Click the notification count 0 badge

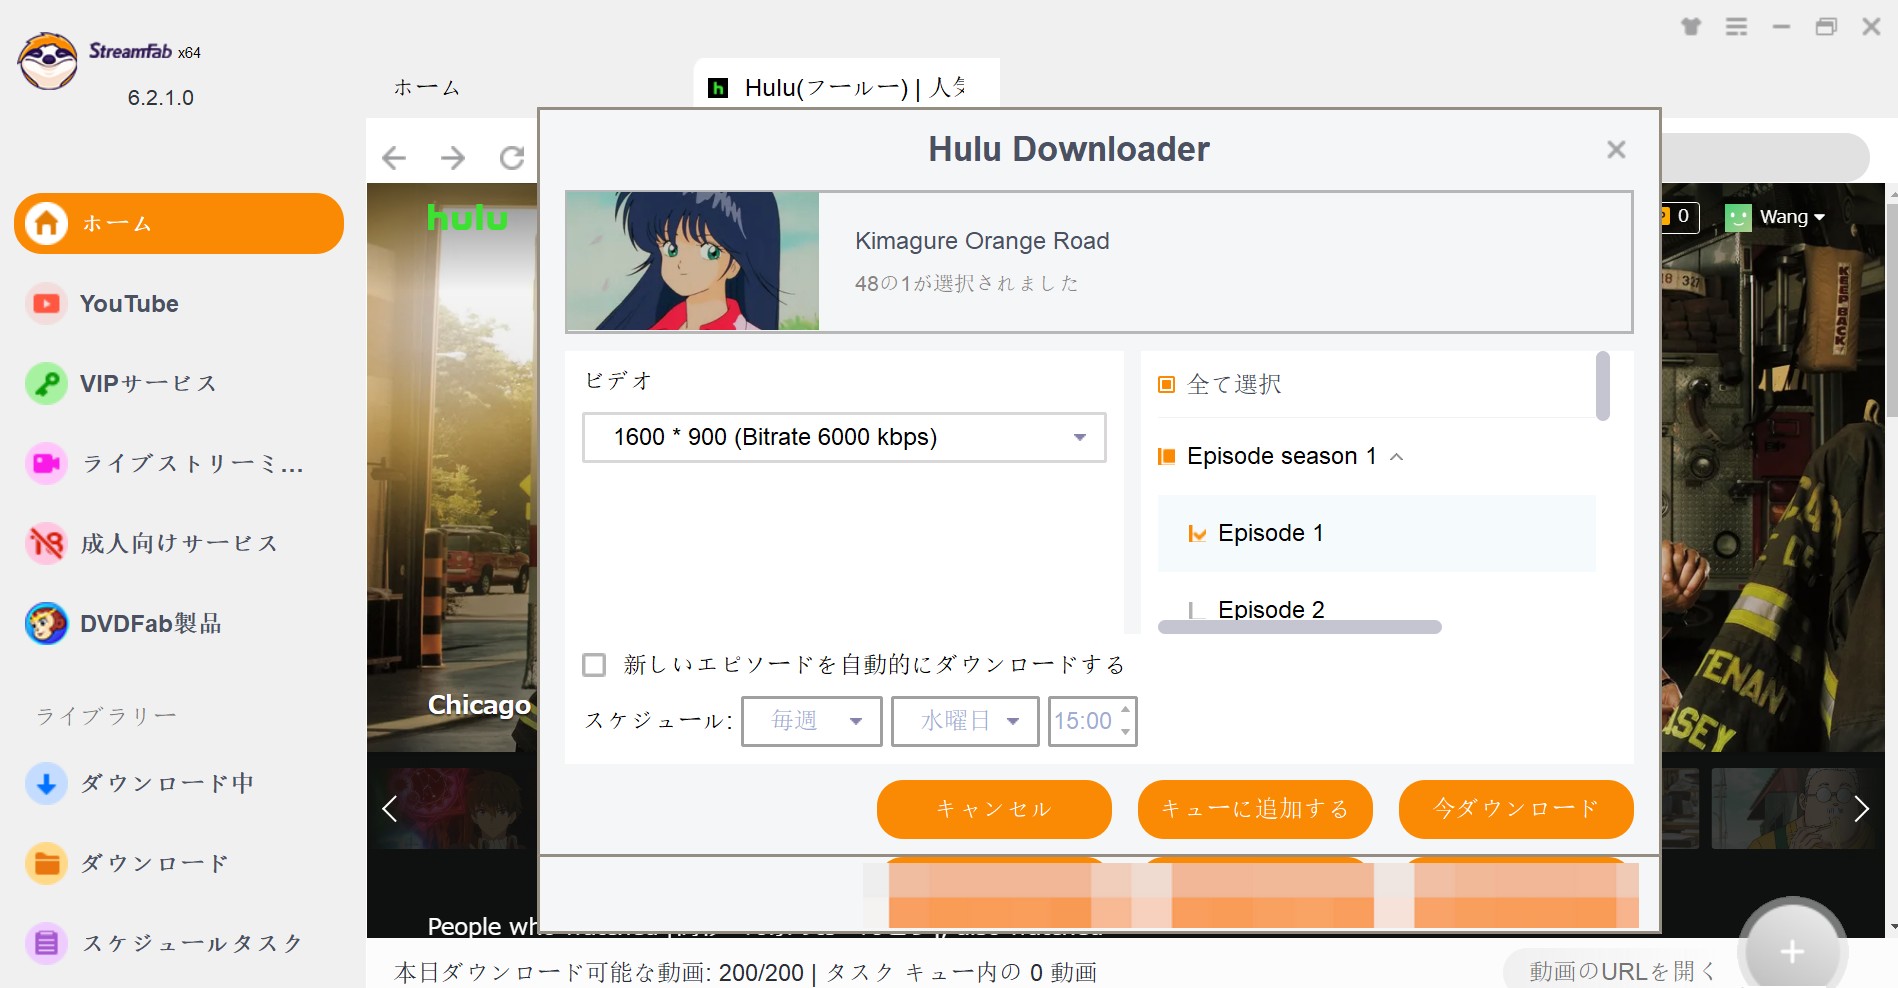(1680, 216)
